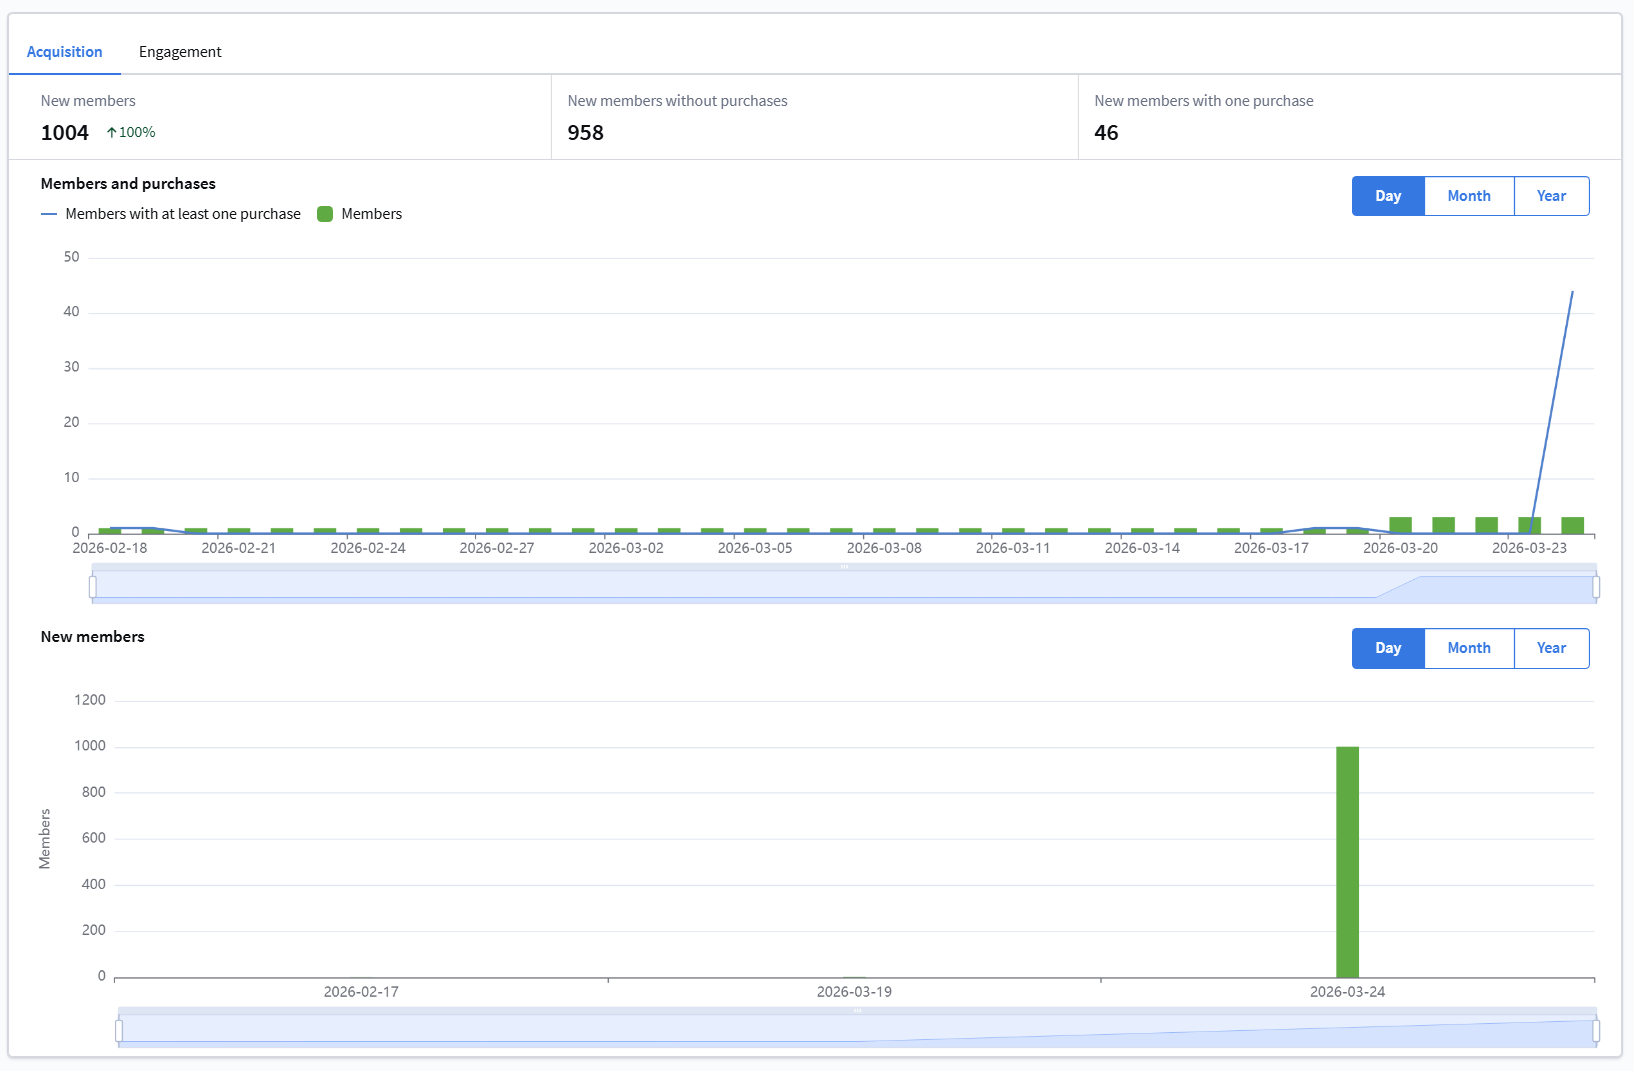Click the New members without purchases 958 value
The width and height of the screenshot is (1634, 1071).
(585, 133)
